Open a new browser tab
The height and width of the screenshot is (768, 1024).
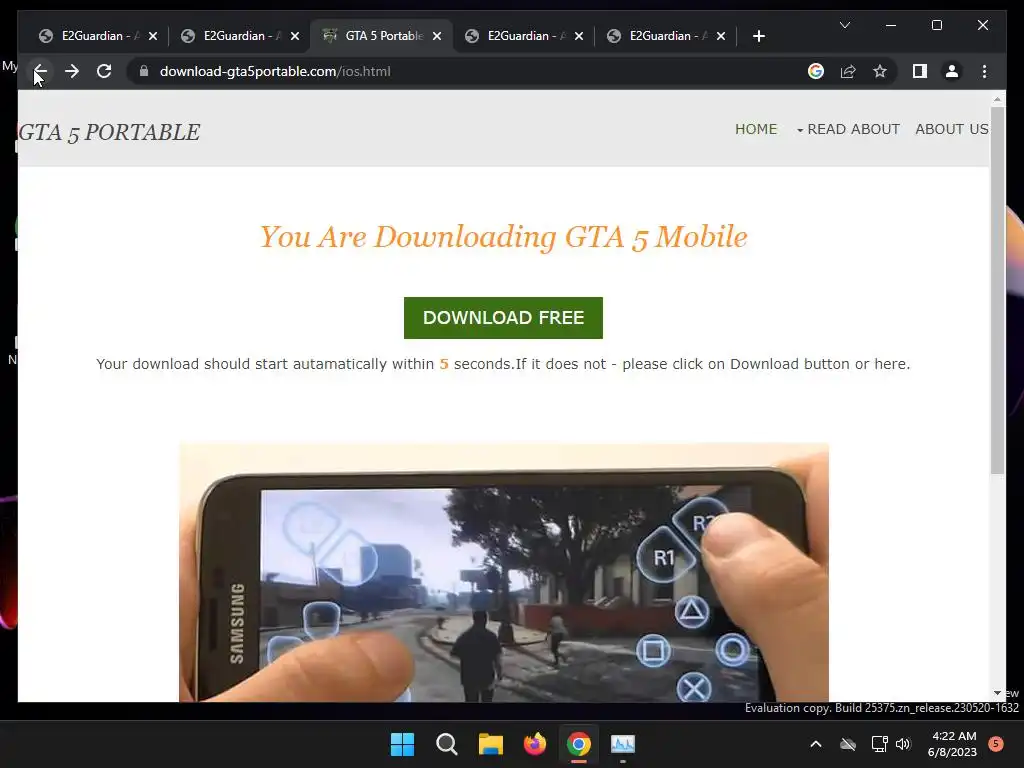coord(758,36)
